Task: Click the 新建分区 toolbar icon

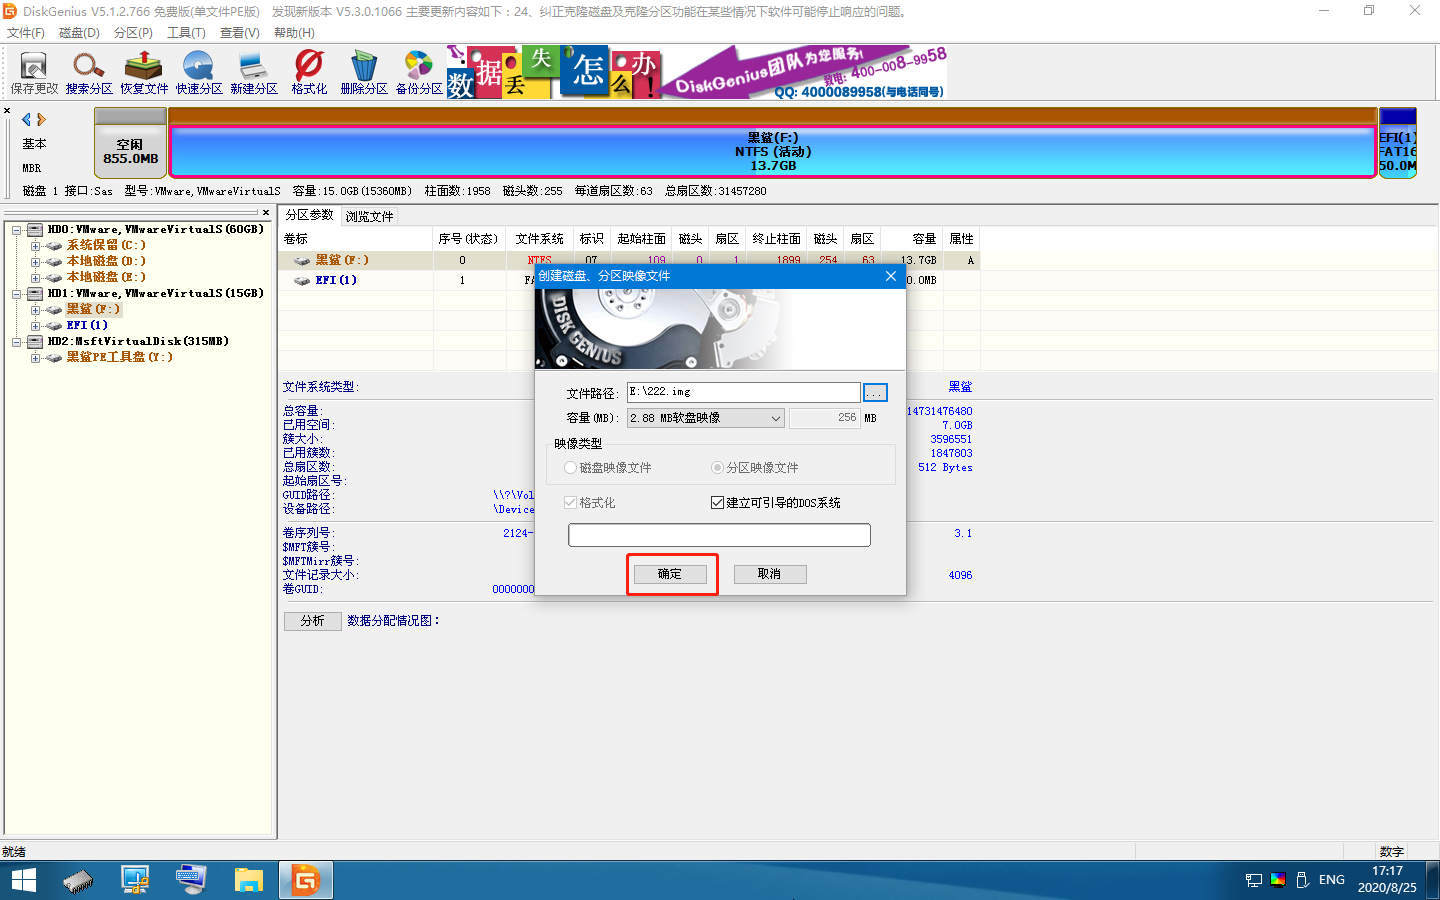Action: point(254,73)
